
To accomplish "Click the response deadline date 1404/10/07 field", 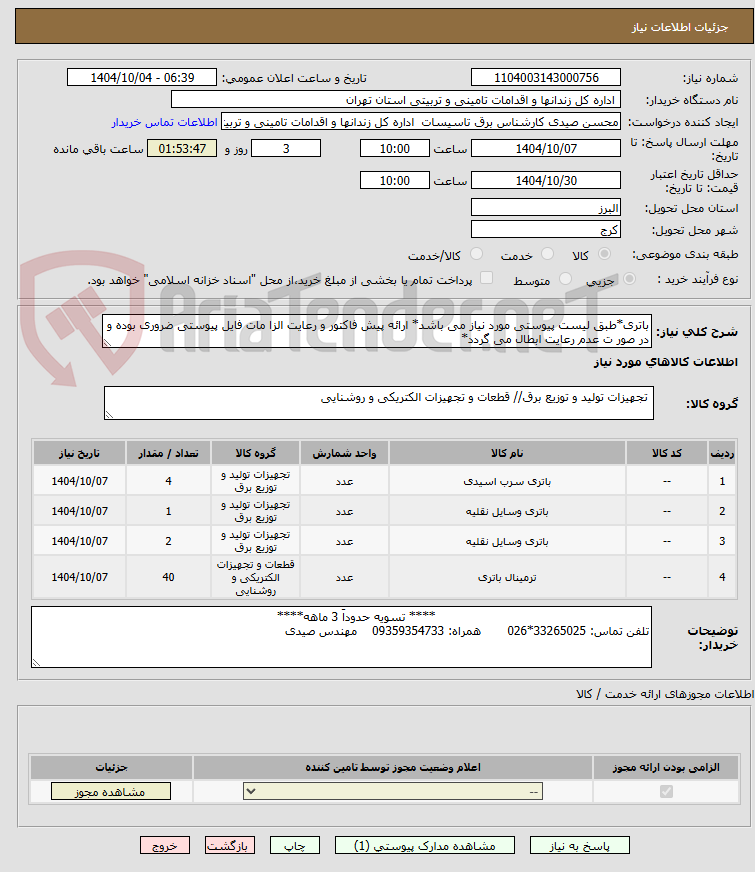I will click(545, 148).
